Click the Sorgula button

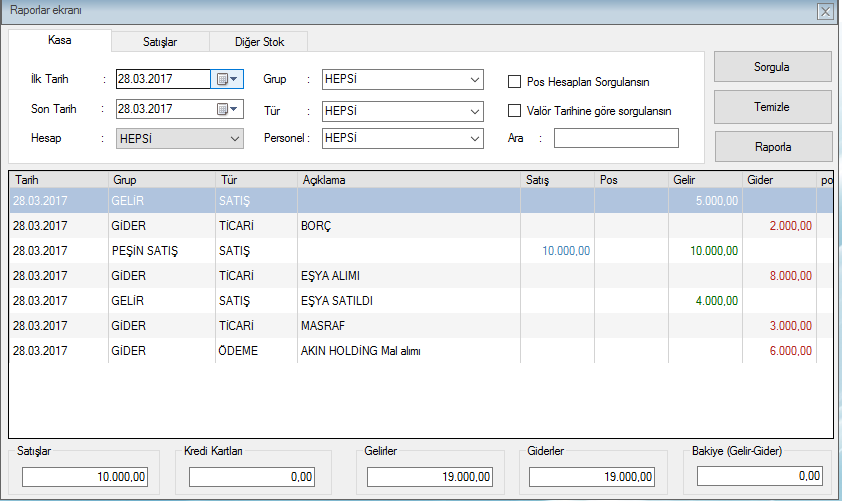(772, 67)
